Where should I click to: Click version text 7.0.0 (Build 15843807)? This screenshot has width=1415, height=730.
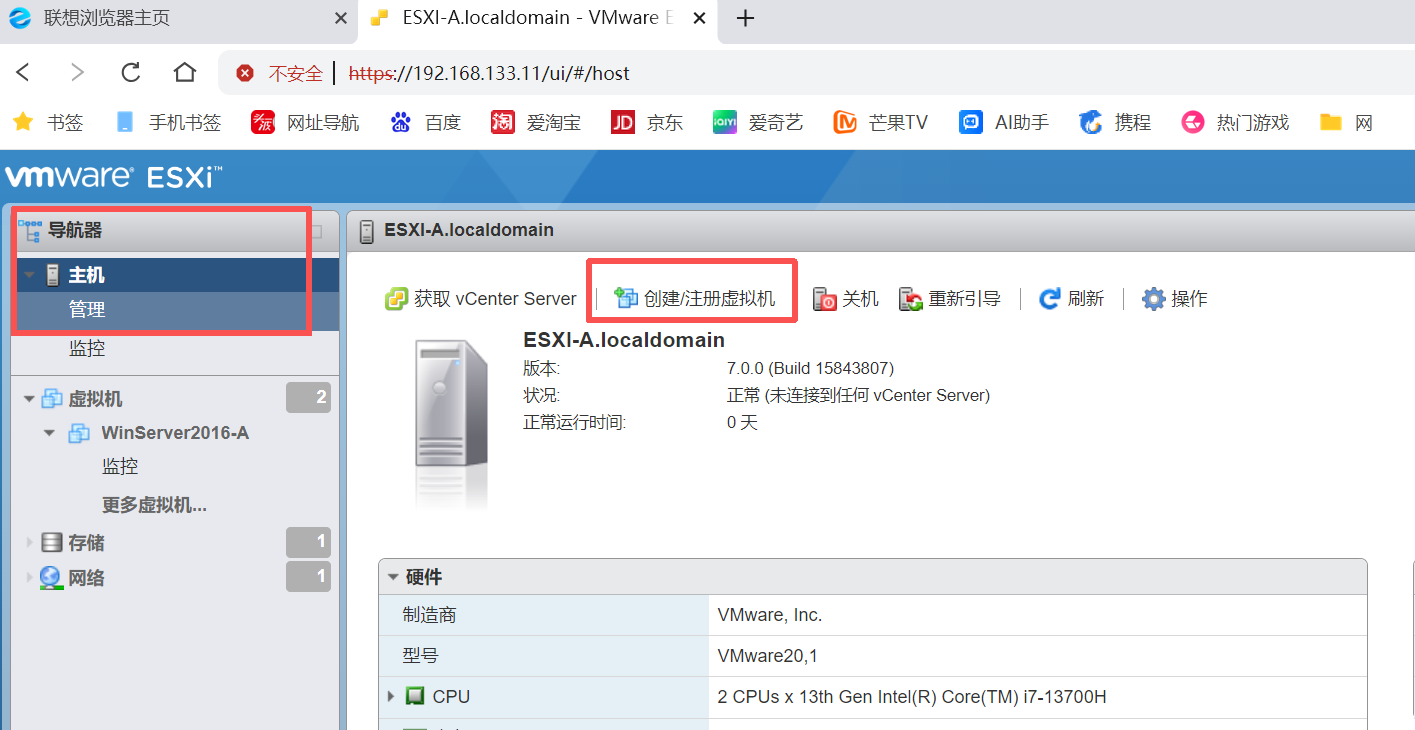pos(810,368)
